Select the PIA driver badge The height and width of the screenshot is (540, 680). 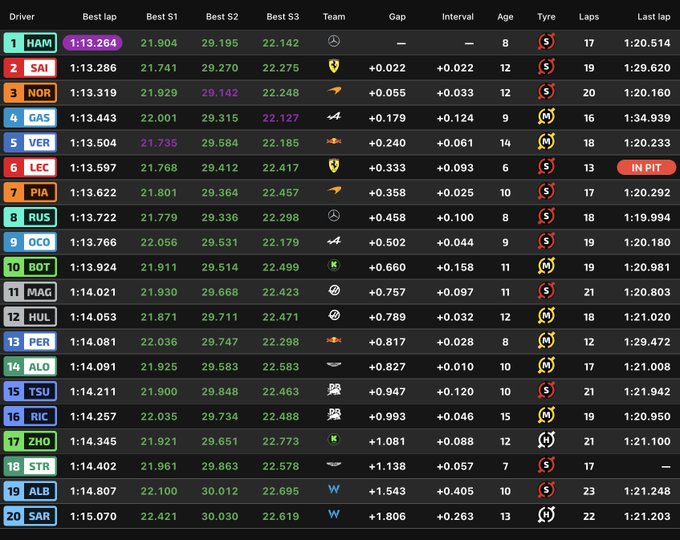(x=30, y=192)
